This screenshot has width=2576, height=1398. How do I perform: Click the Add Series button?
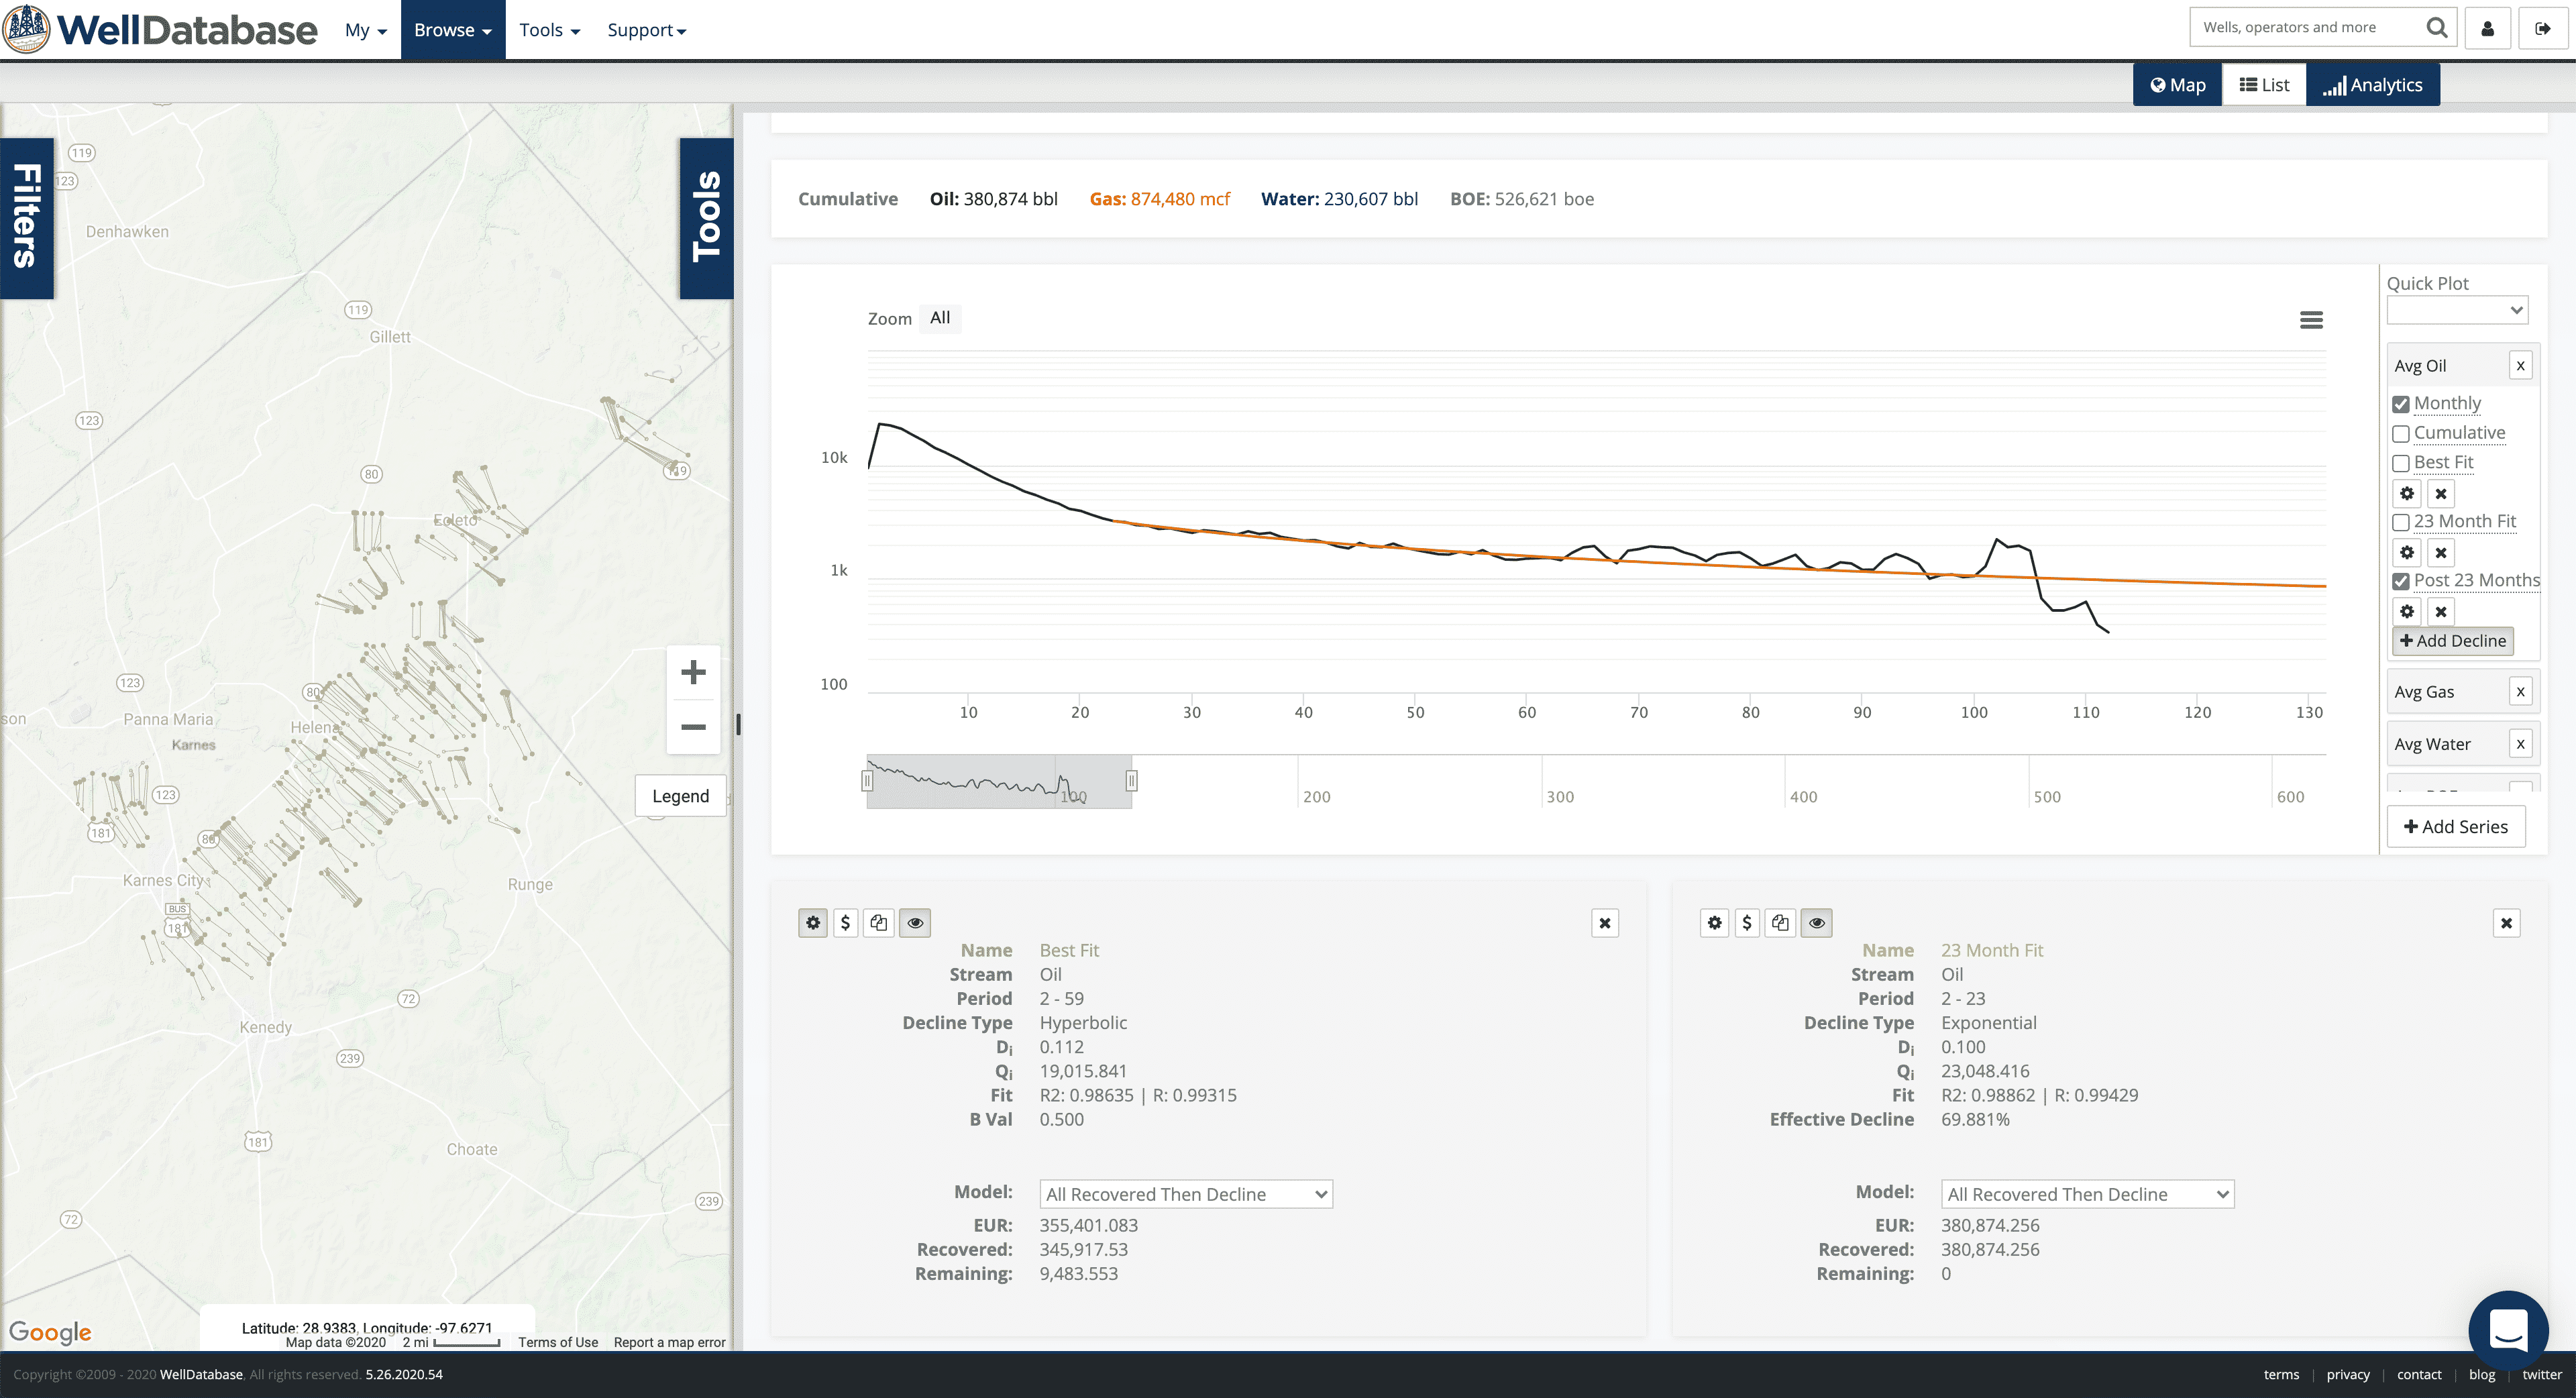coord(2455,827)
